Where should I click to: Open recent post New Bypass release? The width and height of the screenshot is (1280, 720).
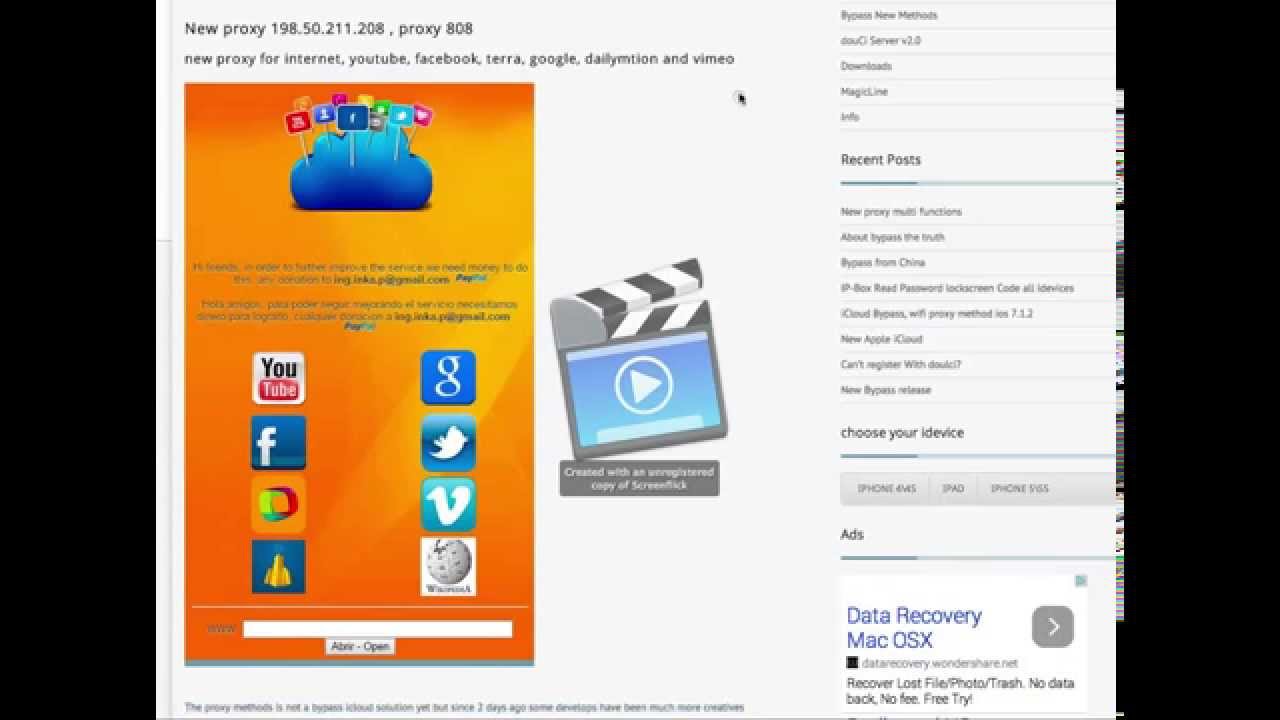point(886,390)
